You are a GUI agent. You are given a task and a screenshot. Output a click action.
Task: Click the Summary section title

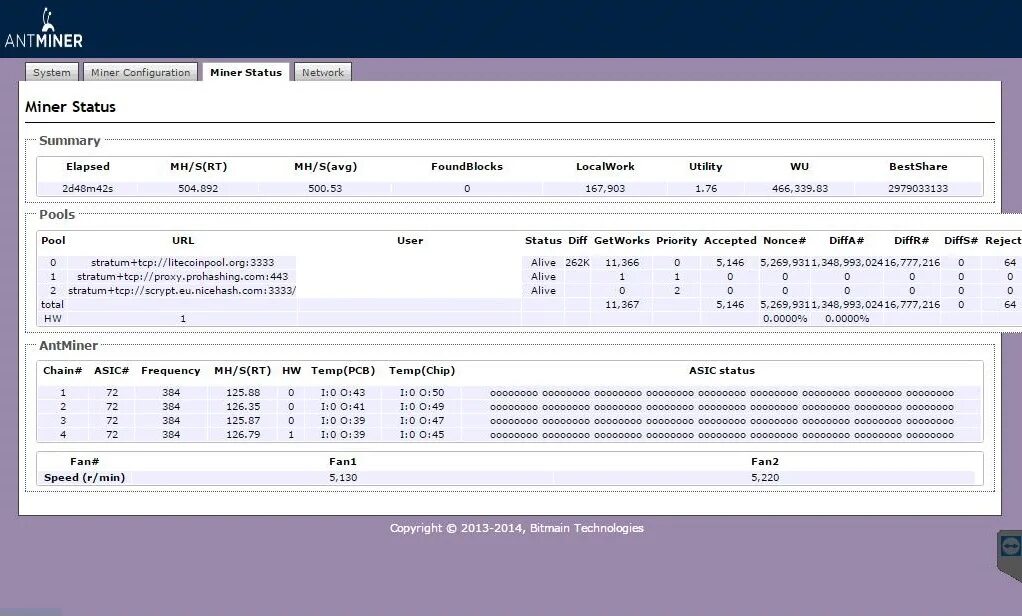pos(70,141)
